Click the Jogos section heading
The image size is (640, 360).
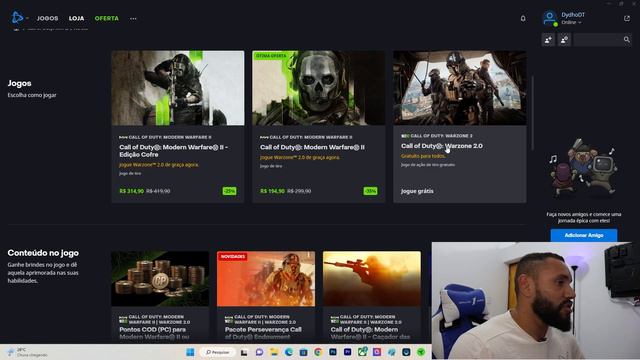tap(19, 83)
